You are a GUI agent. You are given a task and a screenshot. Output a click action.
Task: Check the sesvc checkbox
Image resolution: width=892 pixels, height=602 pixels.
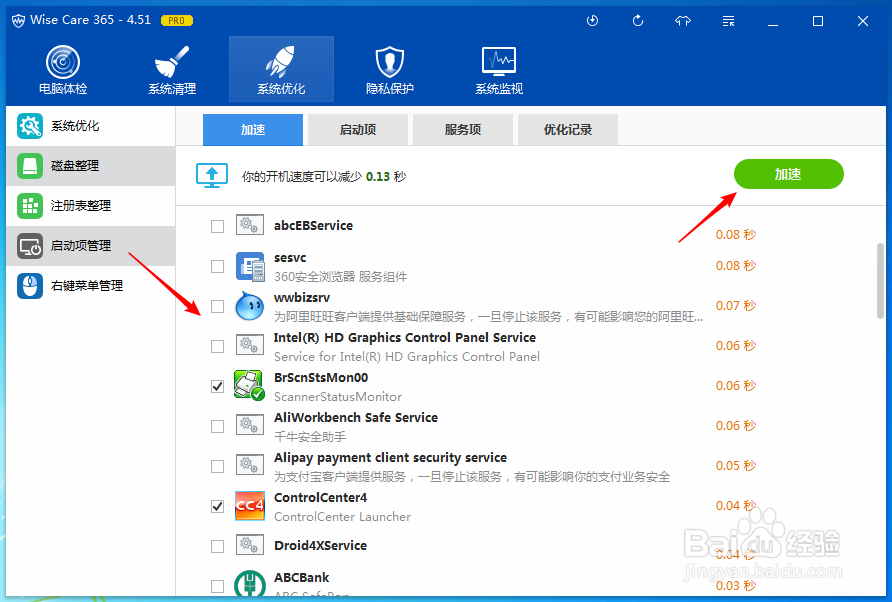pos(217,266)
